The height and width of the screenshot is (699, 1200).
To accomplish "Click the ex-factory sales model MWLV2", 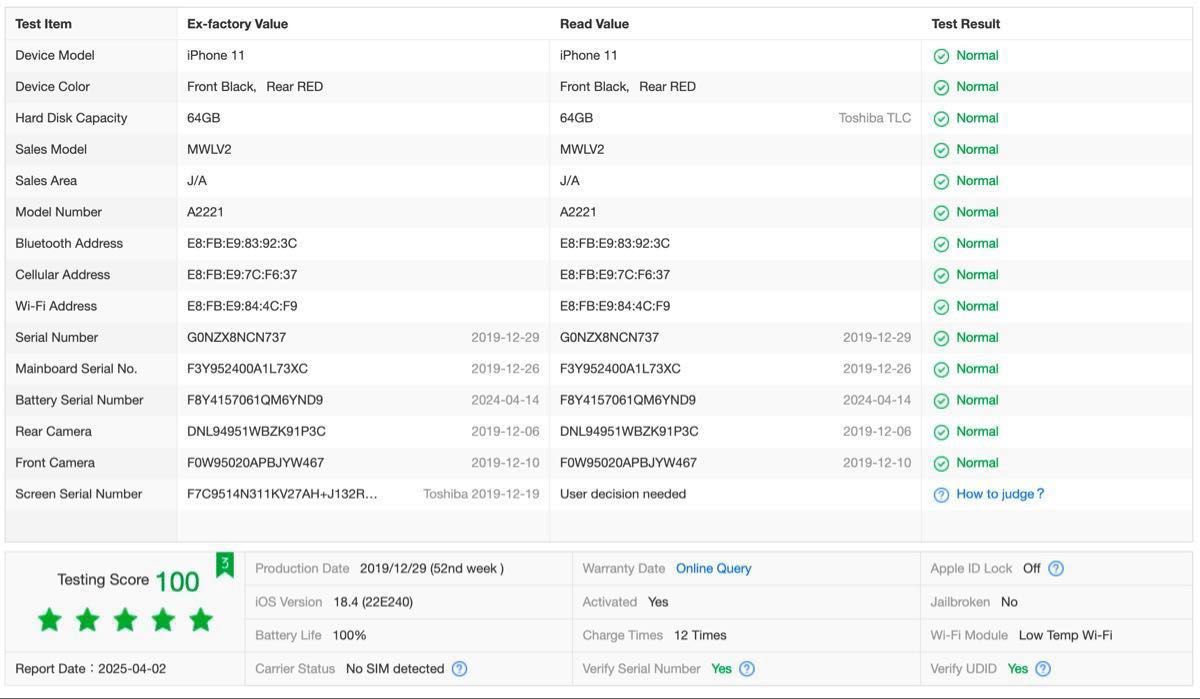I will click(x=209, y=150).
